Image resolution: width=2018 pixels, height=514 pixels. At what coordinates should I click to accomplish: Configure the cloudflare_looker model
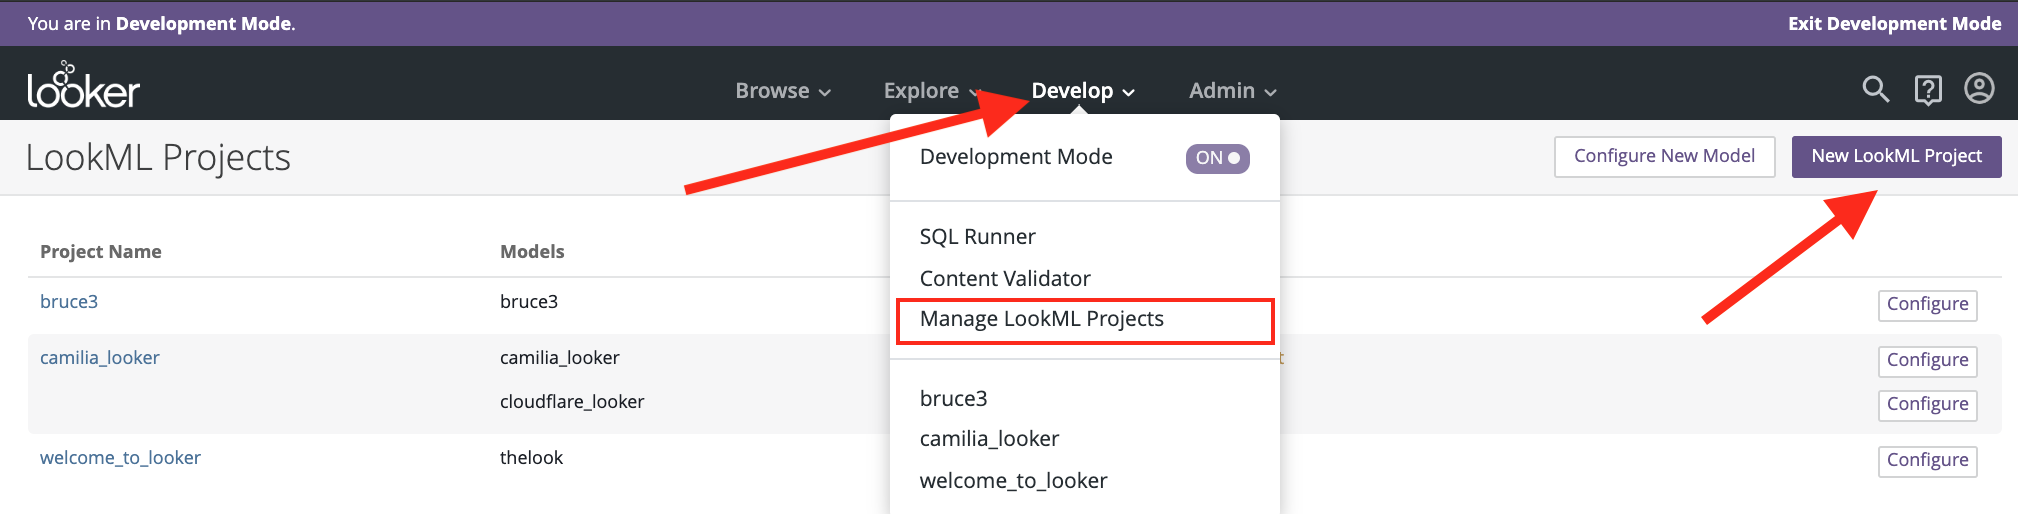pyautogui.click(x=1927, y=404)
